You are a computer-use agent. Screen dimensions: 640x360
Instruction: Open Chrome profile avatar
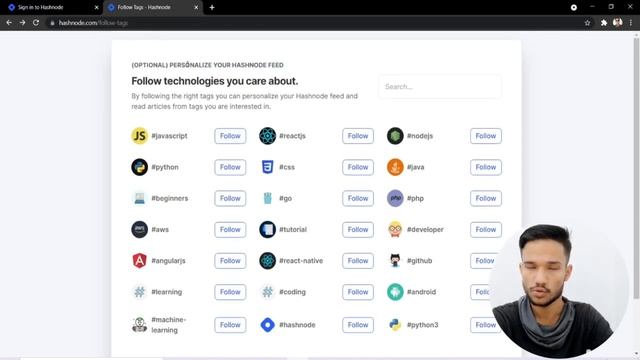click(618, 22)
